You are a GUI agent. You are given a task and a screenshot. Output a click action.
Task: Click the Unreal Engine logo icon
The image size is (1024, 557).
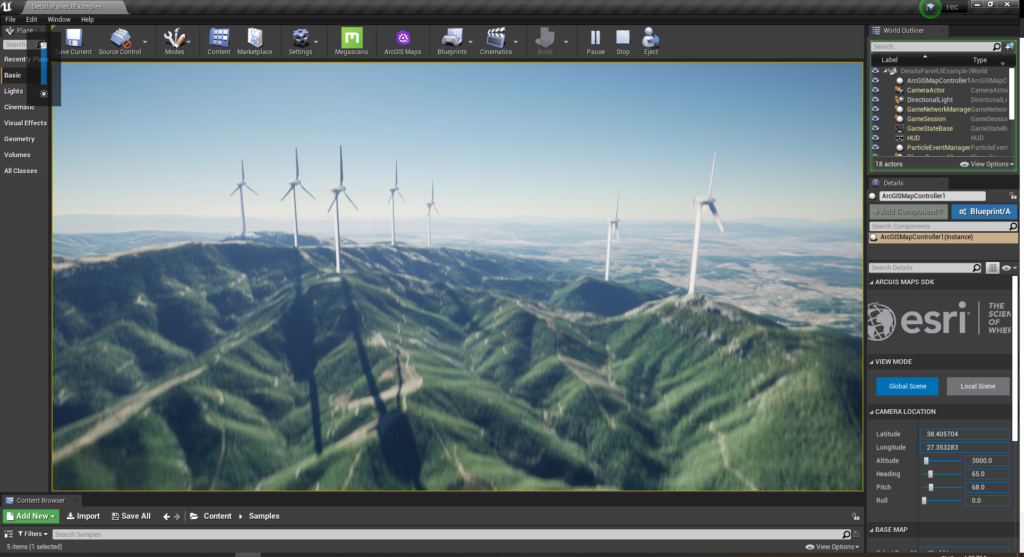tap(7, 7)
